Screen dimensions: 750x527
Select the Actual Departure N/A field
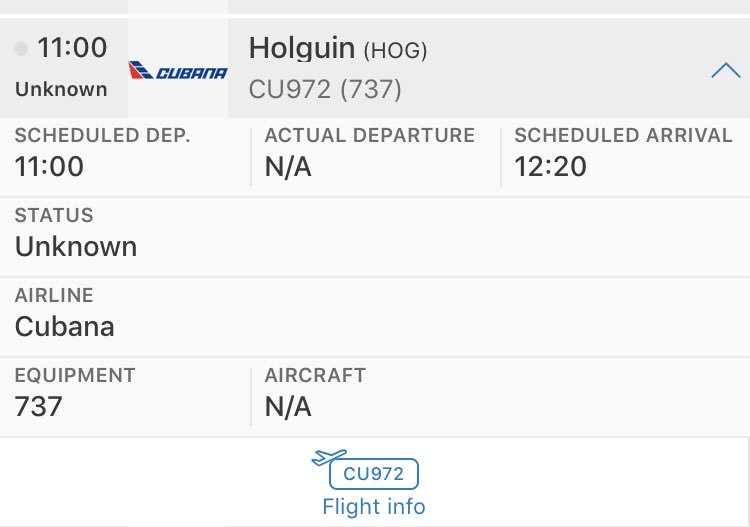pos(288,167)
